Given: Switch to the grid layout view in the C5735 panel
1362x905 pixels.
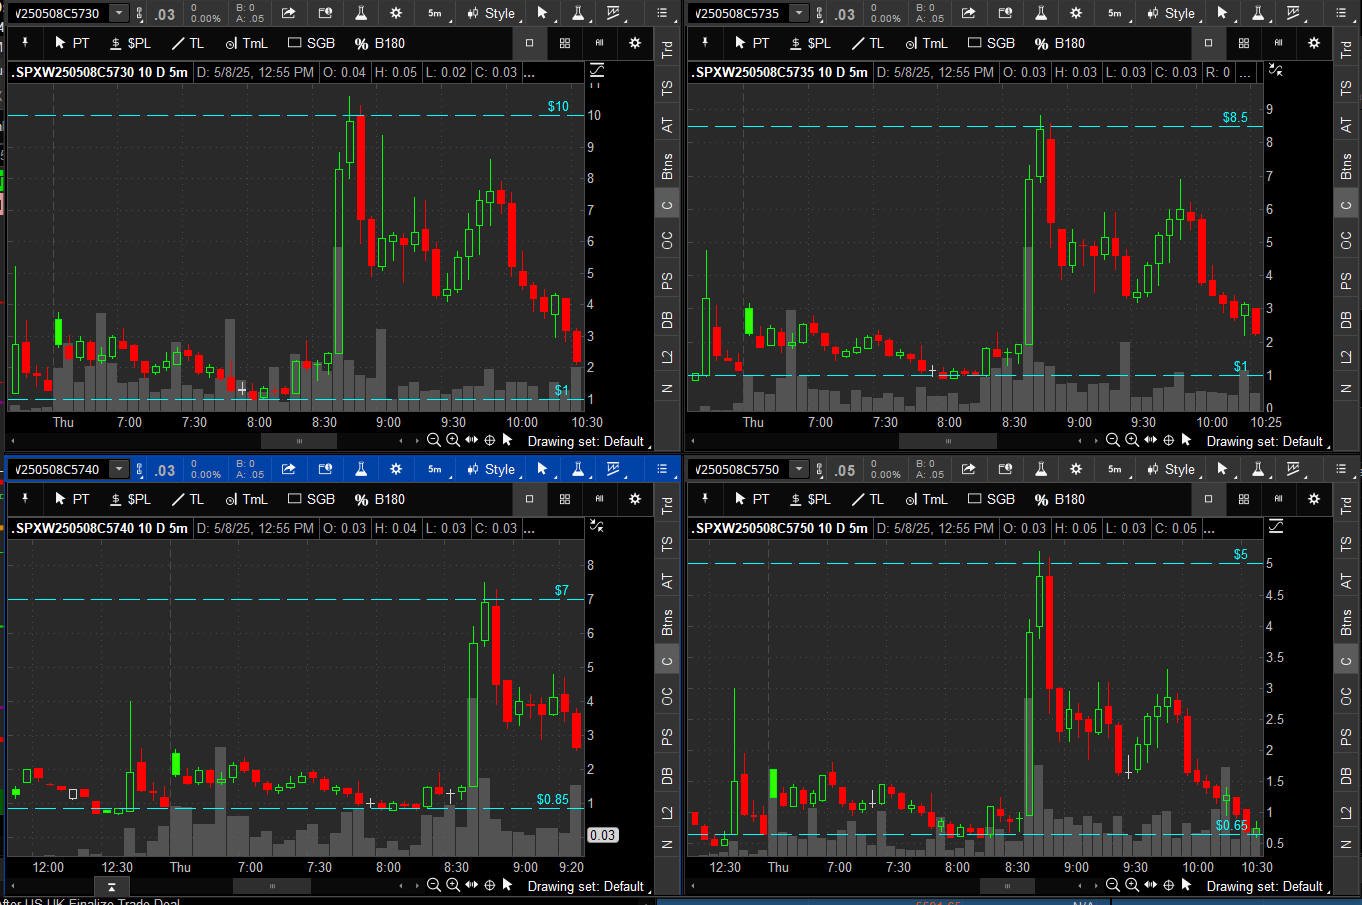Looking at the screenshot, I should pos(1244,43).
